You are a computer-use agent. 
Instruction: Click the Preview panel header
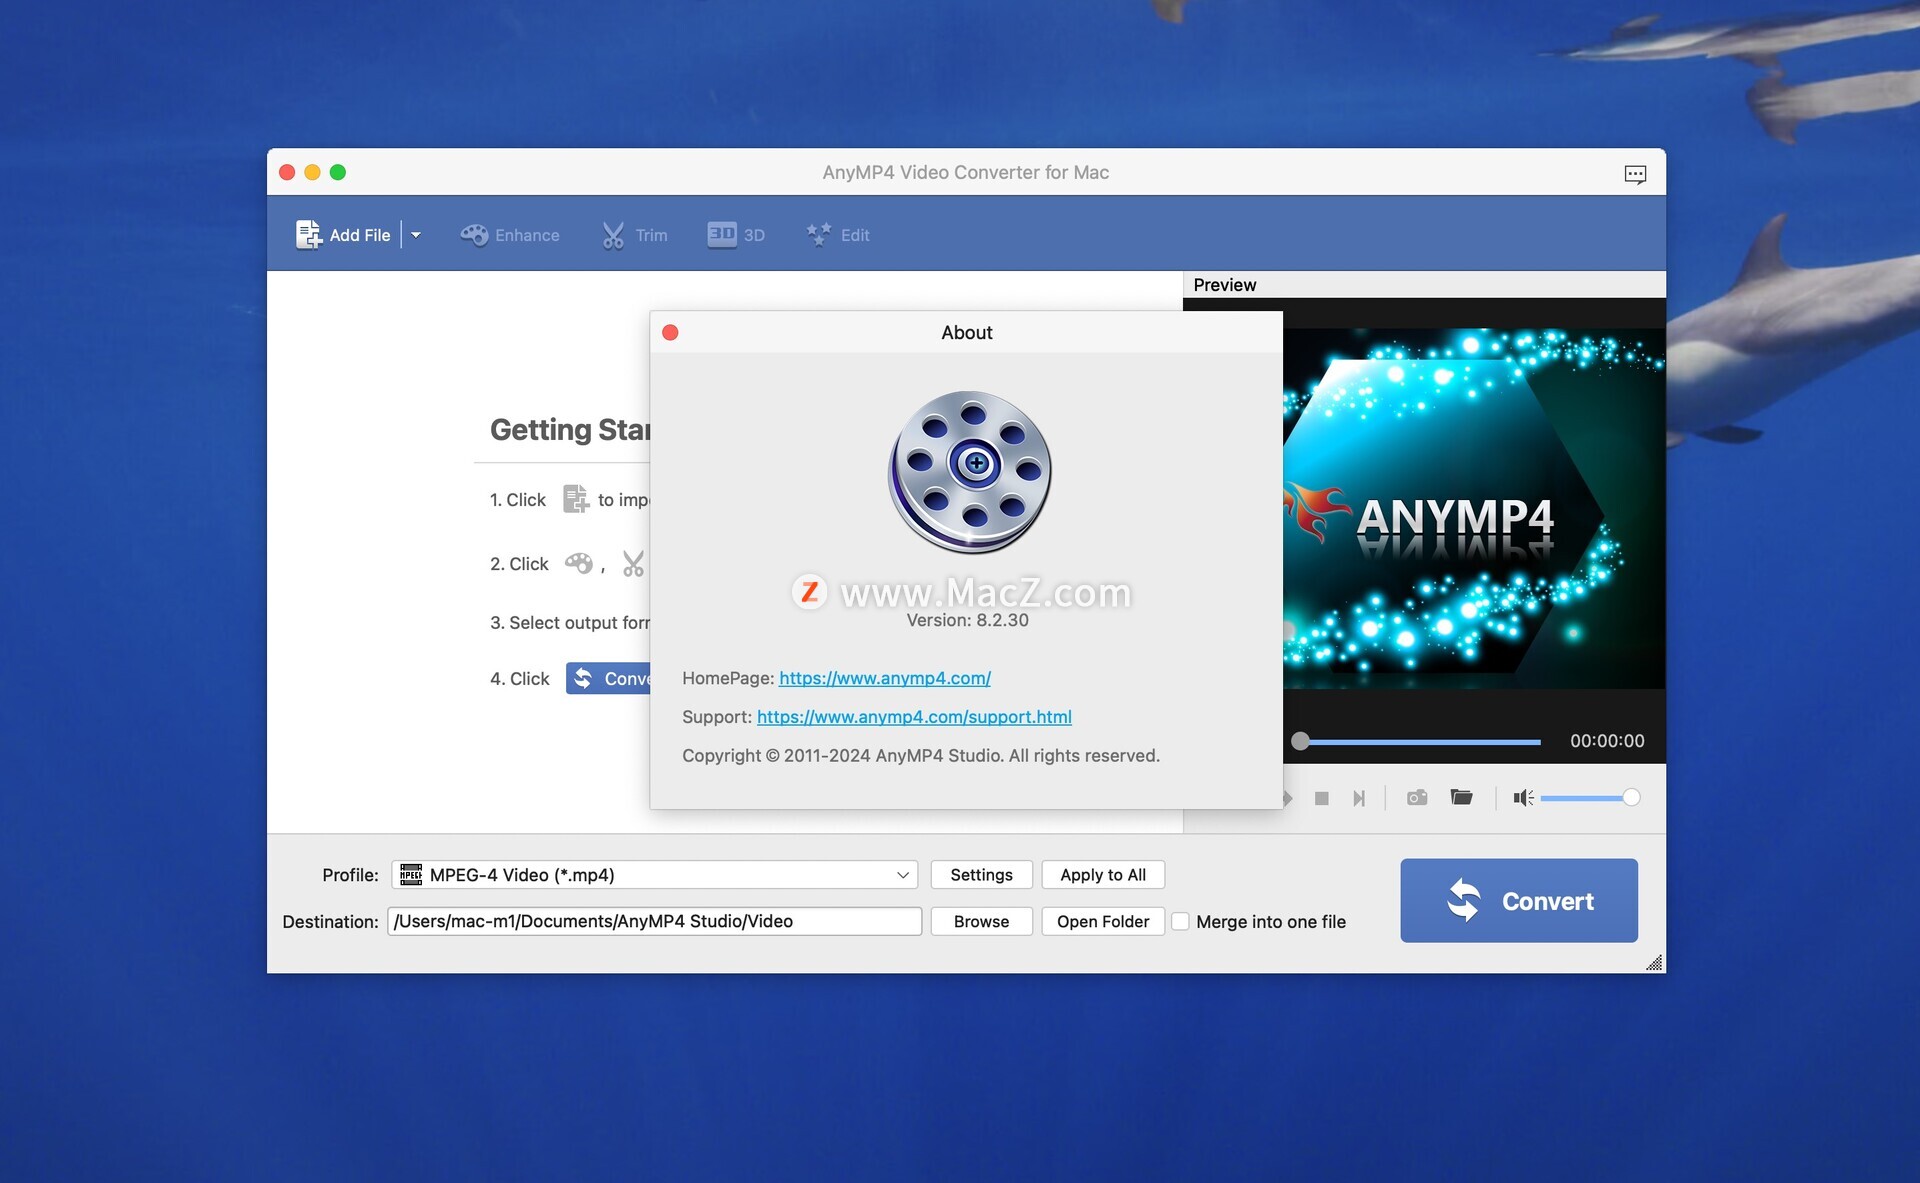[x=1424, y=285]
